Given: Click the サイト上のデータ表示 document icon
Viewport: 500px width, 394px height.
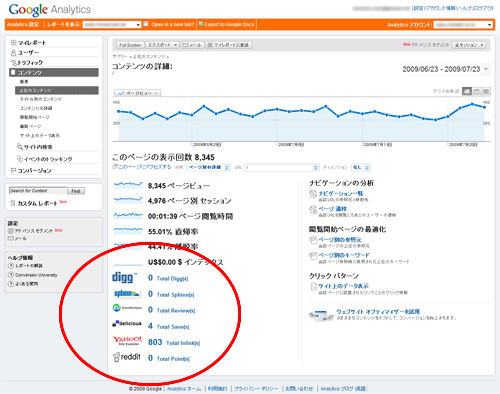Looking at the screenshot, I should [313, 286].
